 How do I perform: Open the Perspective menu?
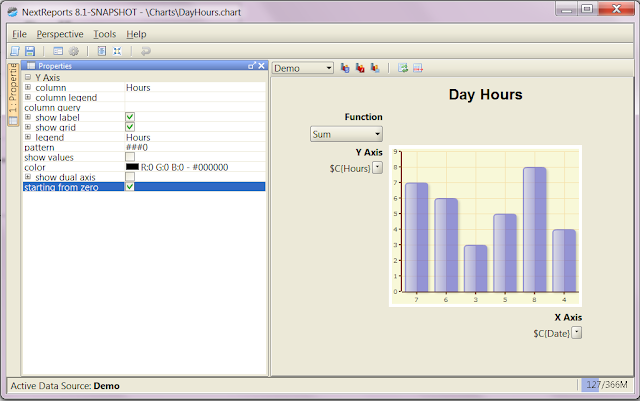tap(60, 34)
